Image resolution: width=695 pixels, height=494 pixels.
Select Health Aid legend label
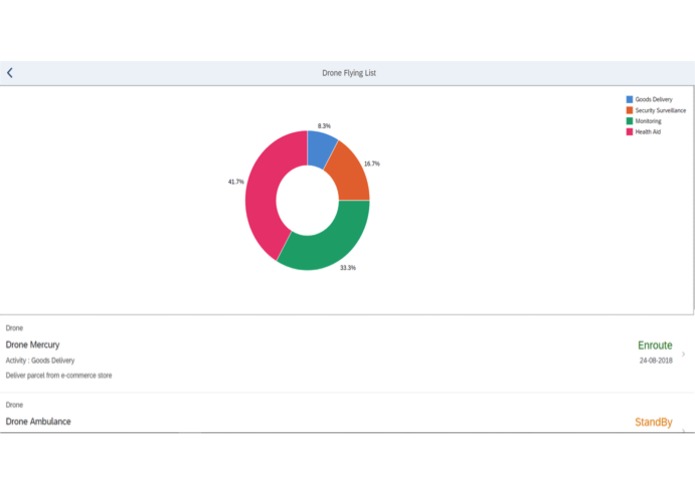click(x=648, y=132)
